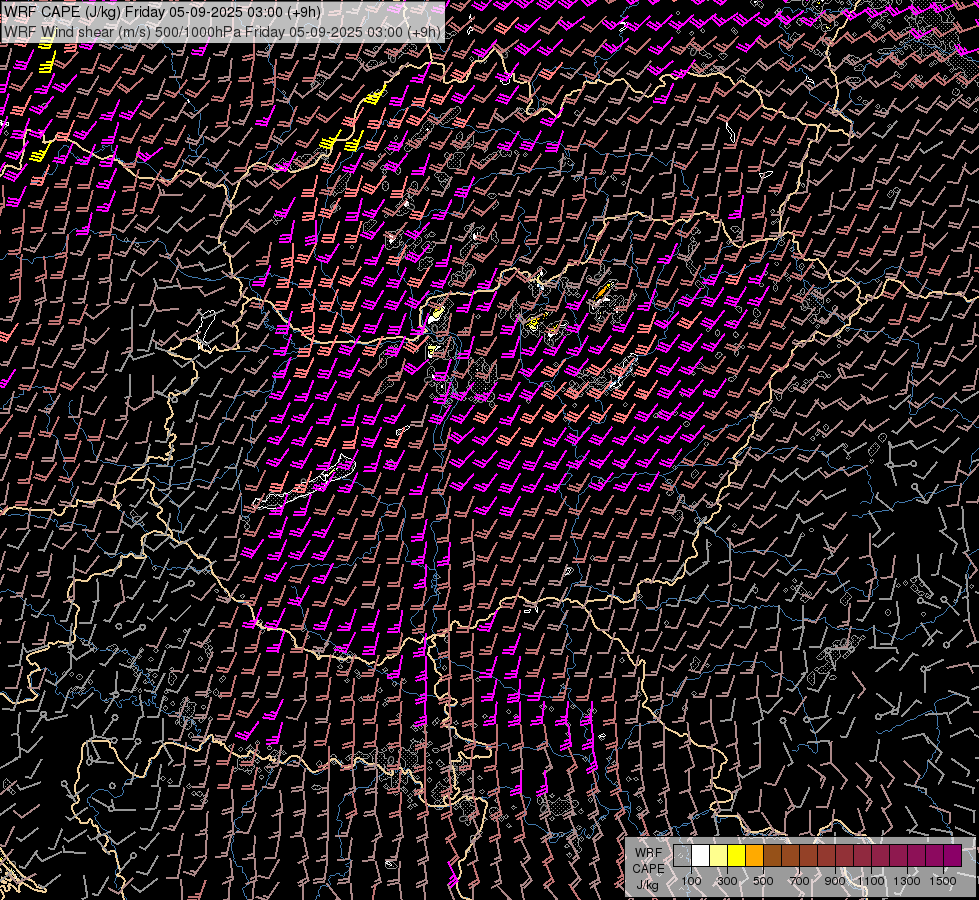Click the first brown swatch right of orange
The height and width of the screenshot is (900, 979).
pos(772,856)
